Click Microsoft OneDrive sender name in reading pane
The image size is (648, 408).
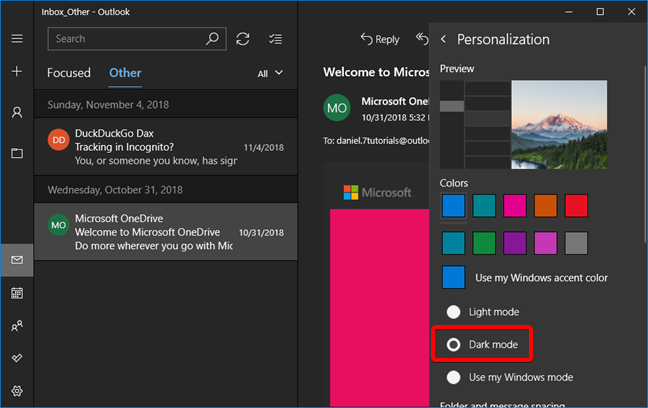tap(395, 101)
